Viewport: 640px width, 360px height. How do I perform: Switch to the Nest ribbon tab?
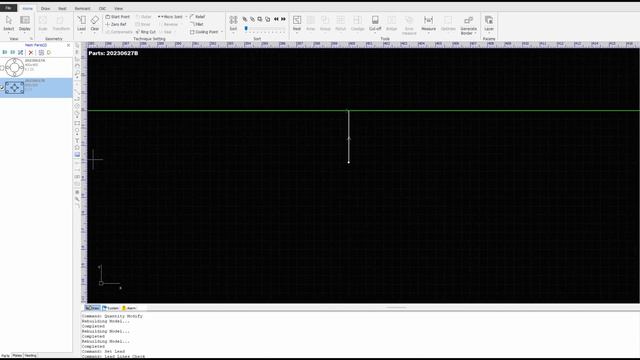(x=62, y=9)
